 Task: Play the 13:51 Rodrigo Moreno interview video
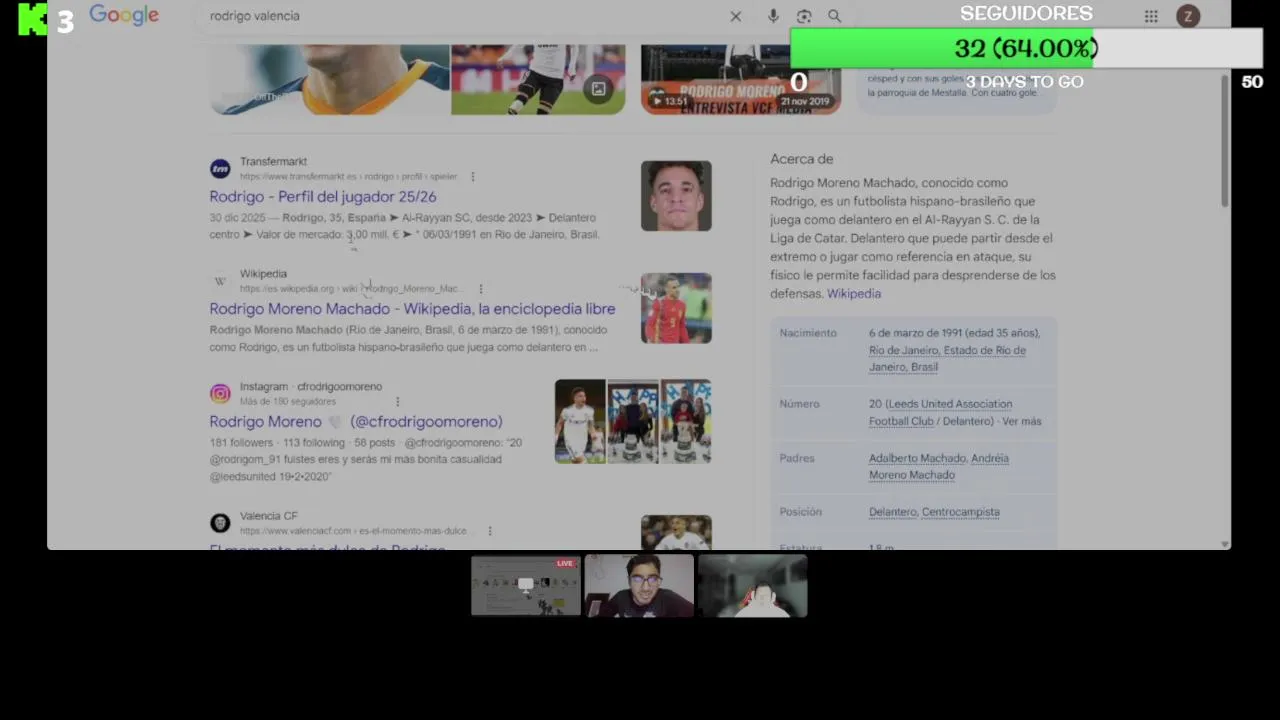(741, 79)
